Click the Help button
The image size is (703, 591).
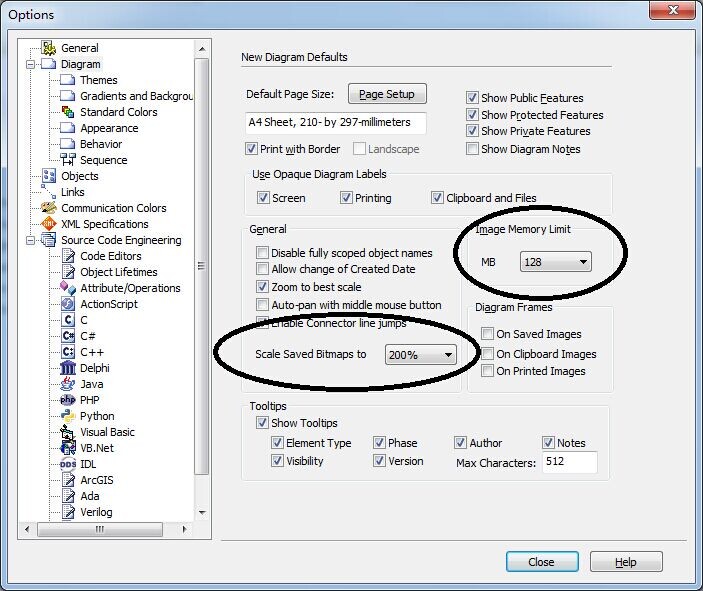pos(626,561)
